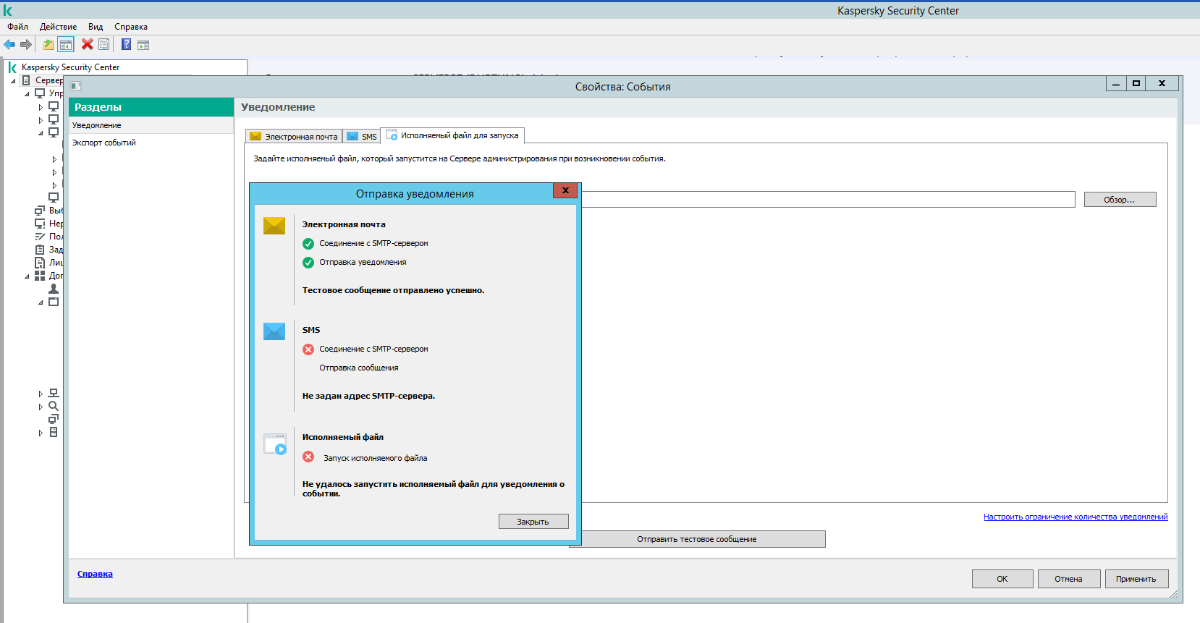Click the Обзор... browse button
Screen dimensions: 1200x623
[1120, 200]
